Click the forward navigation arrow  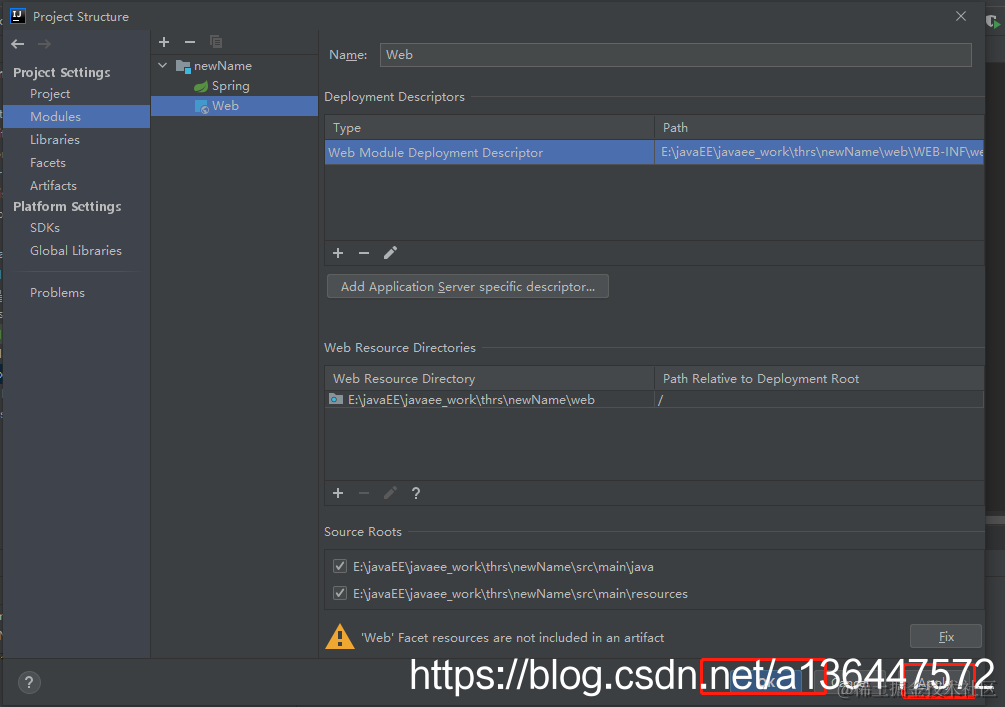44,44
